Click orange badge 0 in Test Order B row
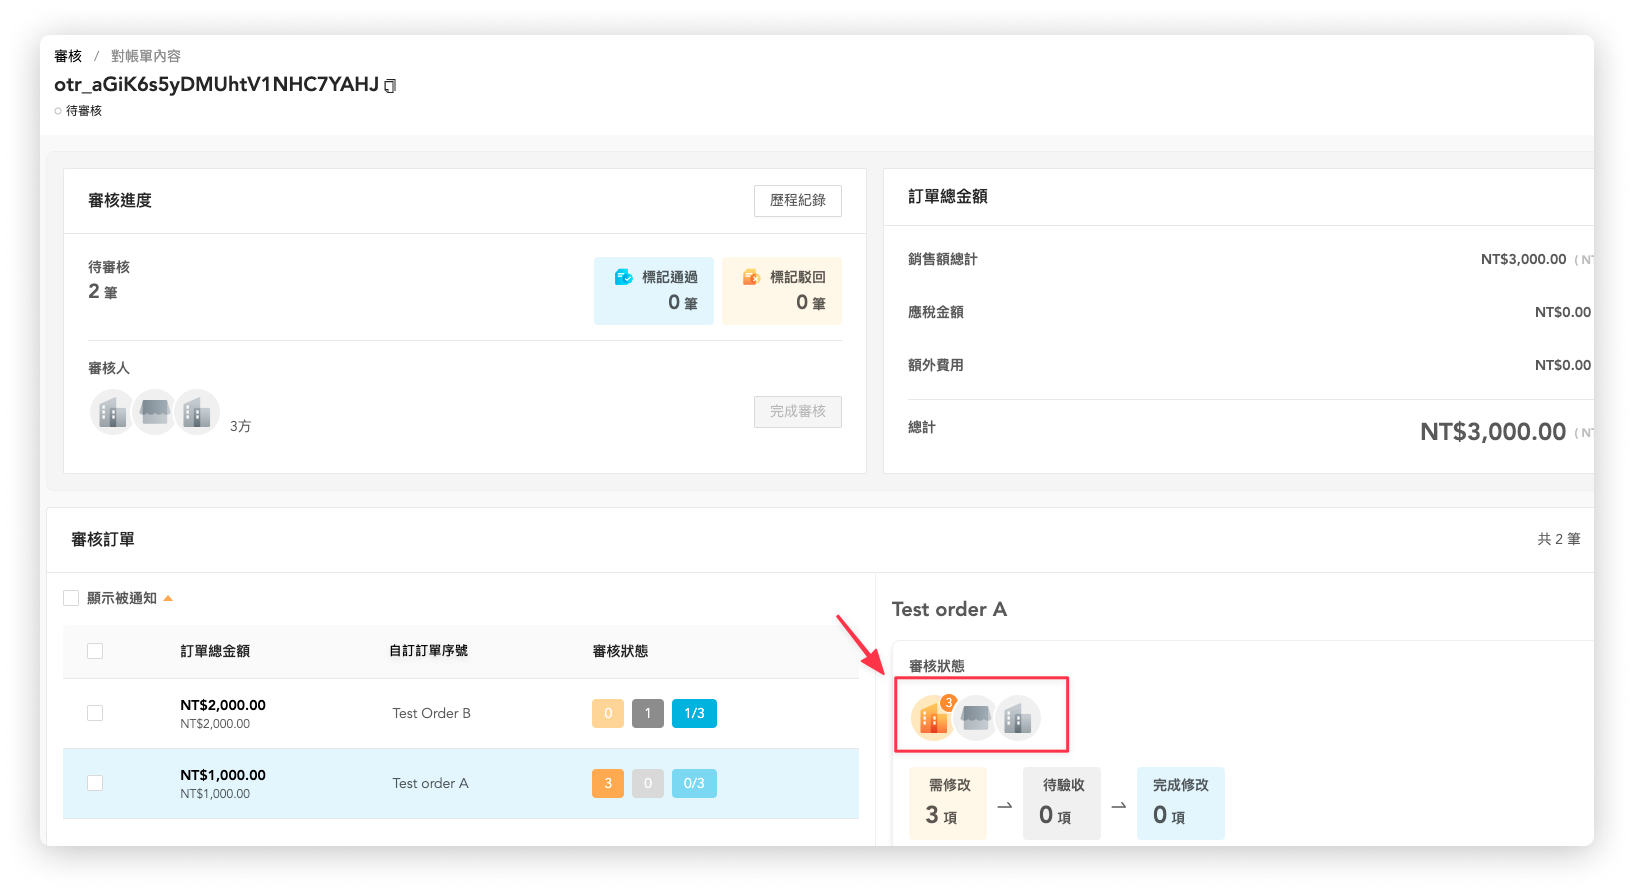This screenshot has width=1634, height=891. point(608,713)
